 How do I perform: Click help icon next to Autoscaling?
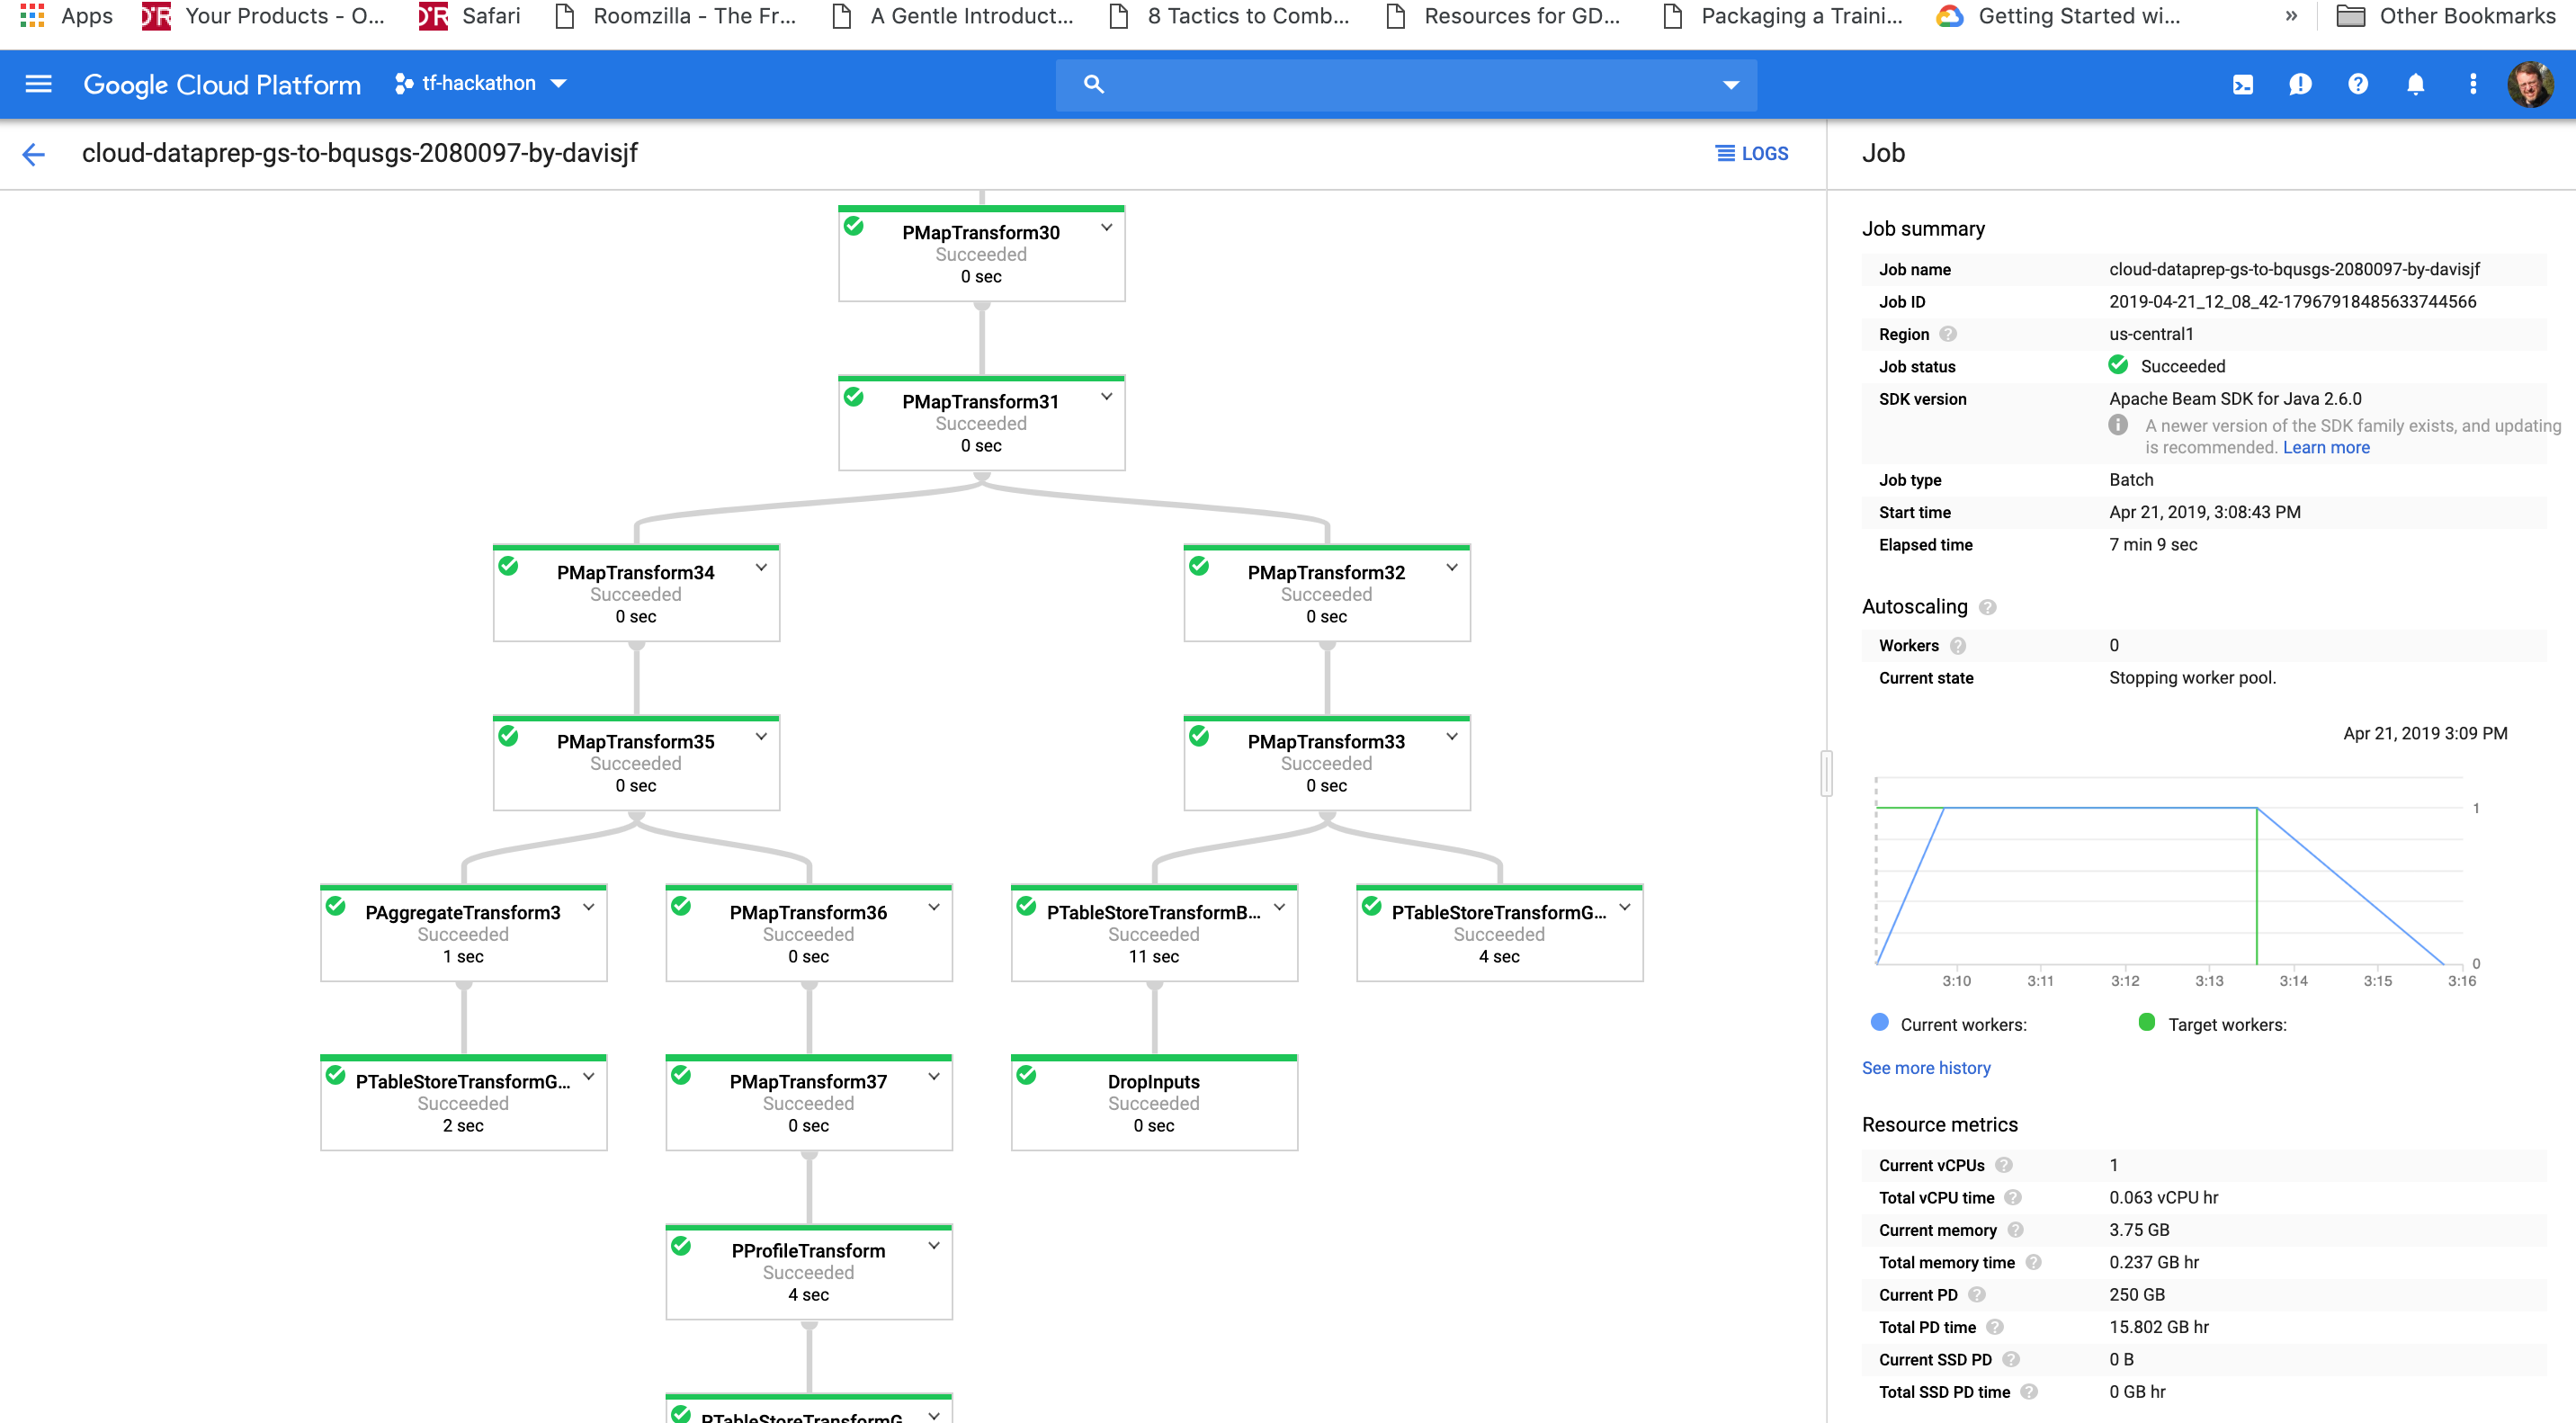1988,607
